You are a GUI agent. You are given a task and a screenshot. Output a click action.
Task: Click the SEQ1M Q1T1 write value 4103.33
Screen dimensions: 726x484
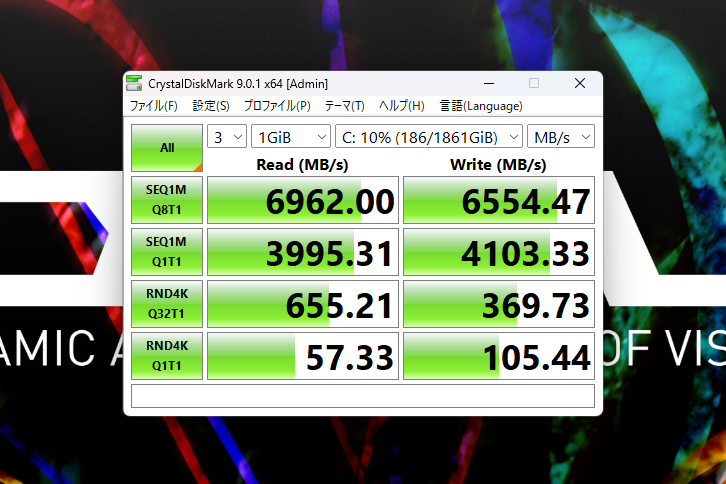pos(499,252)
